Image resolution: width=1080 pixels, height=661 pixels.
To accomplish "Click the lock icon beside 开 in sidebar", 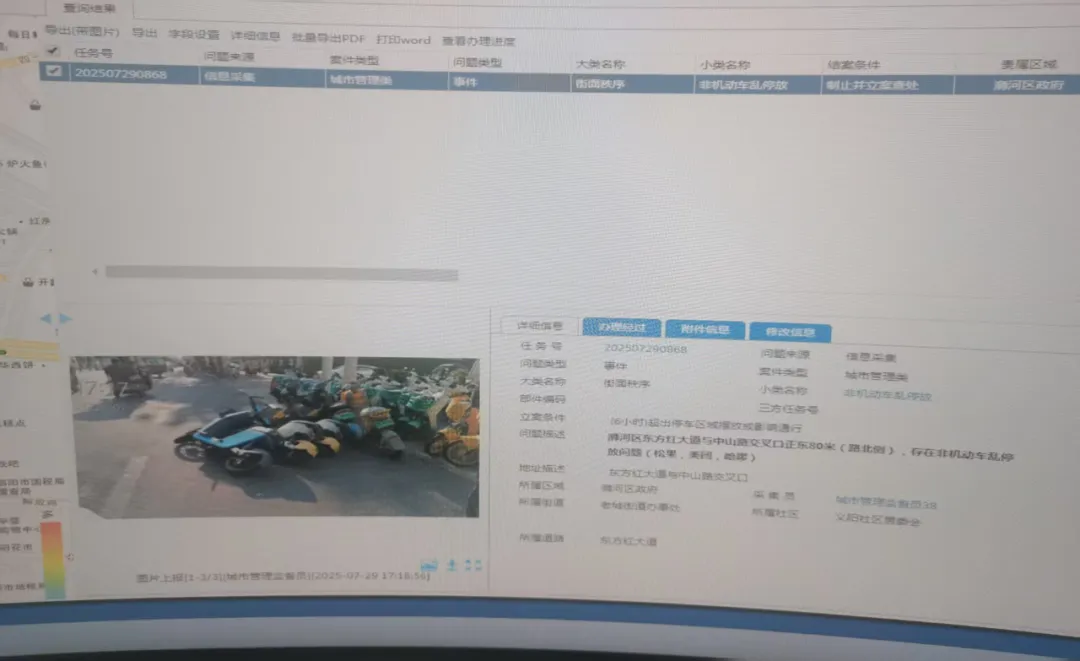I will point(28,282).
